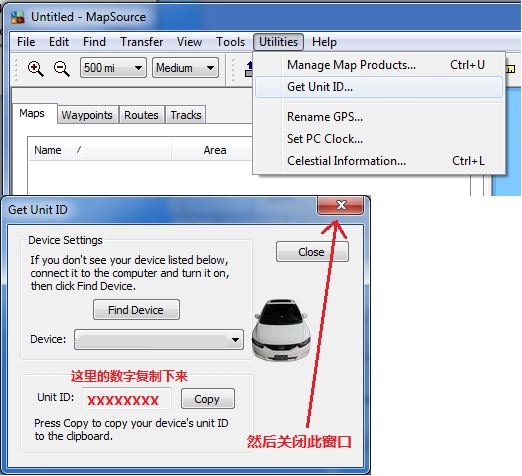The width and height of the screenshot is (522, 476).
Task: Sort by the Area column header
Action: tap(215, 150)
